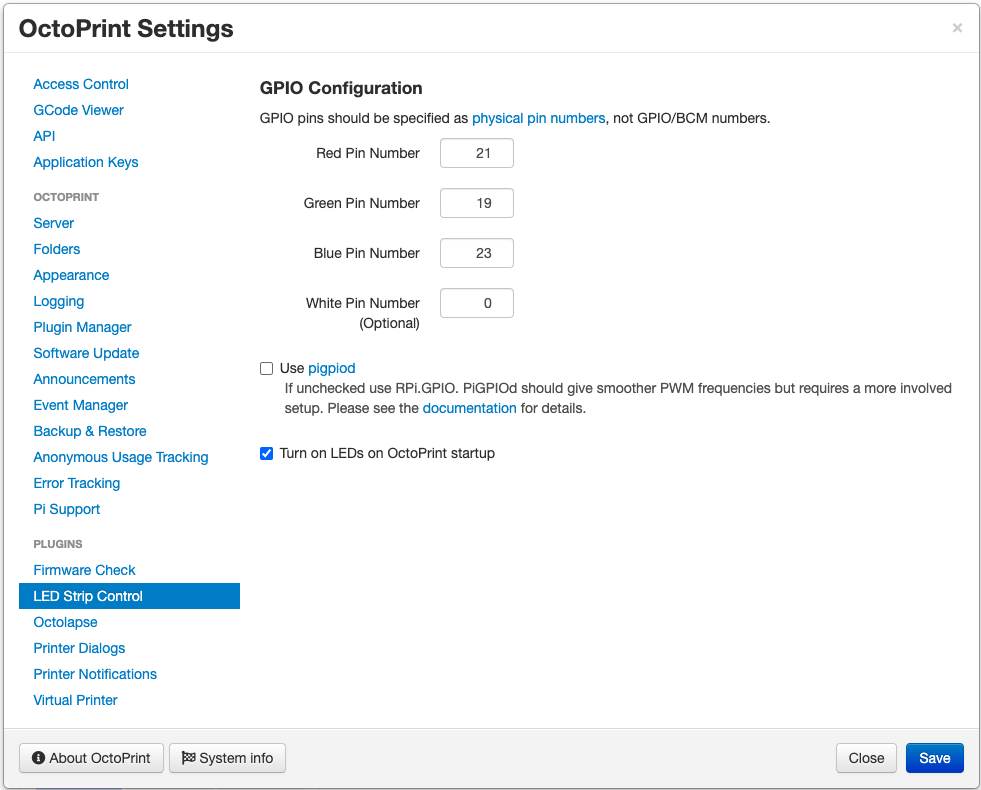Click the flag icon in System info

[x=188, y=757]
